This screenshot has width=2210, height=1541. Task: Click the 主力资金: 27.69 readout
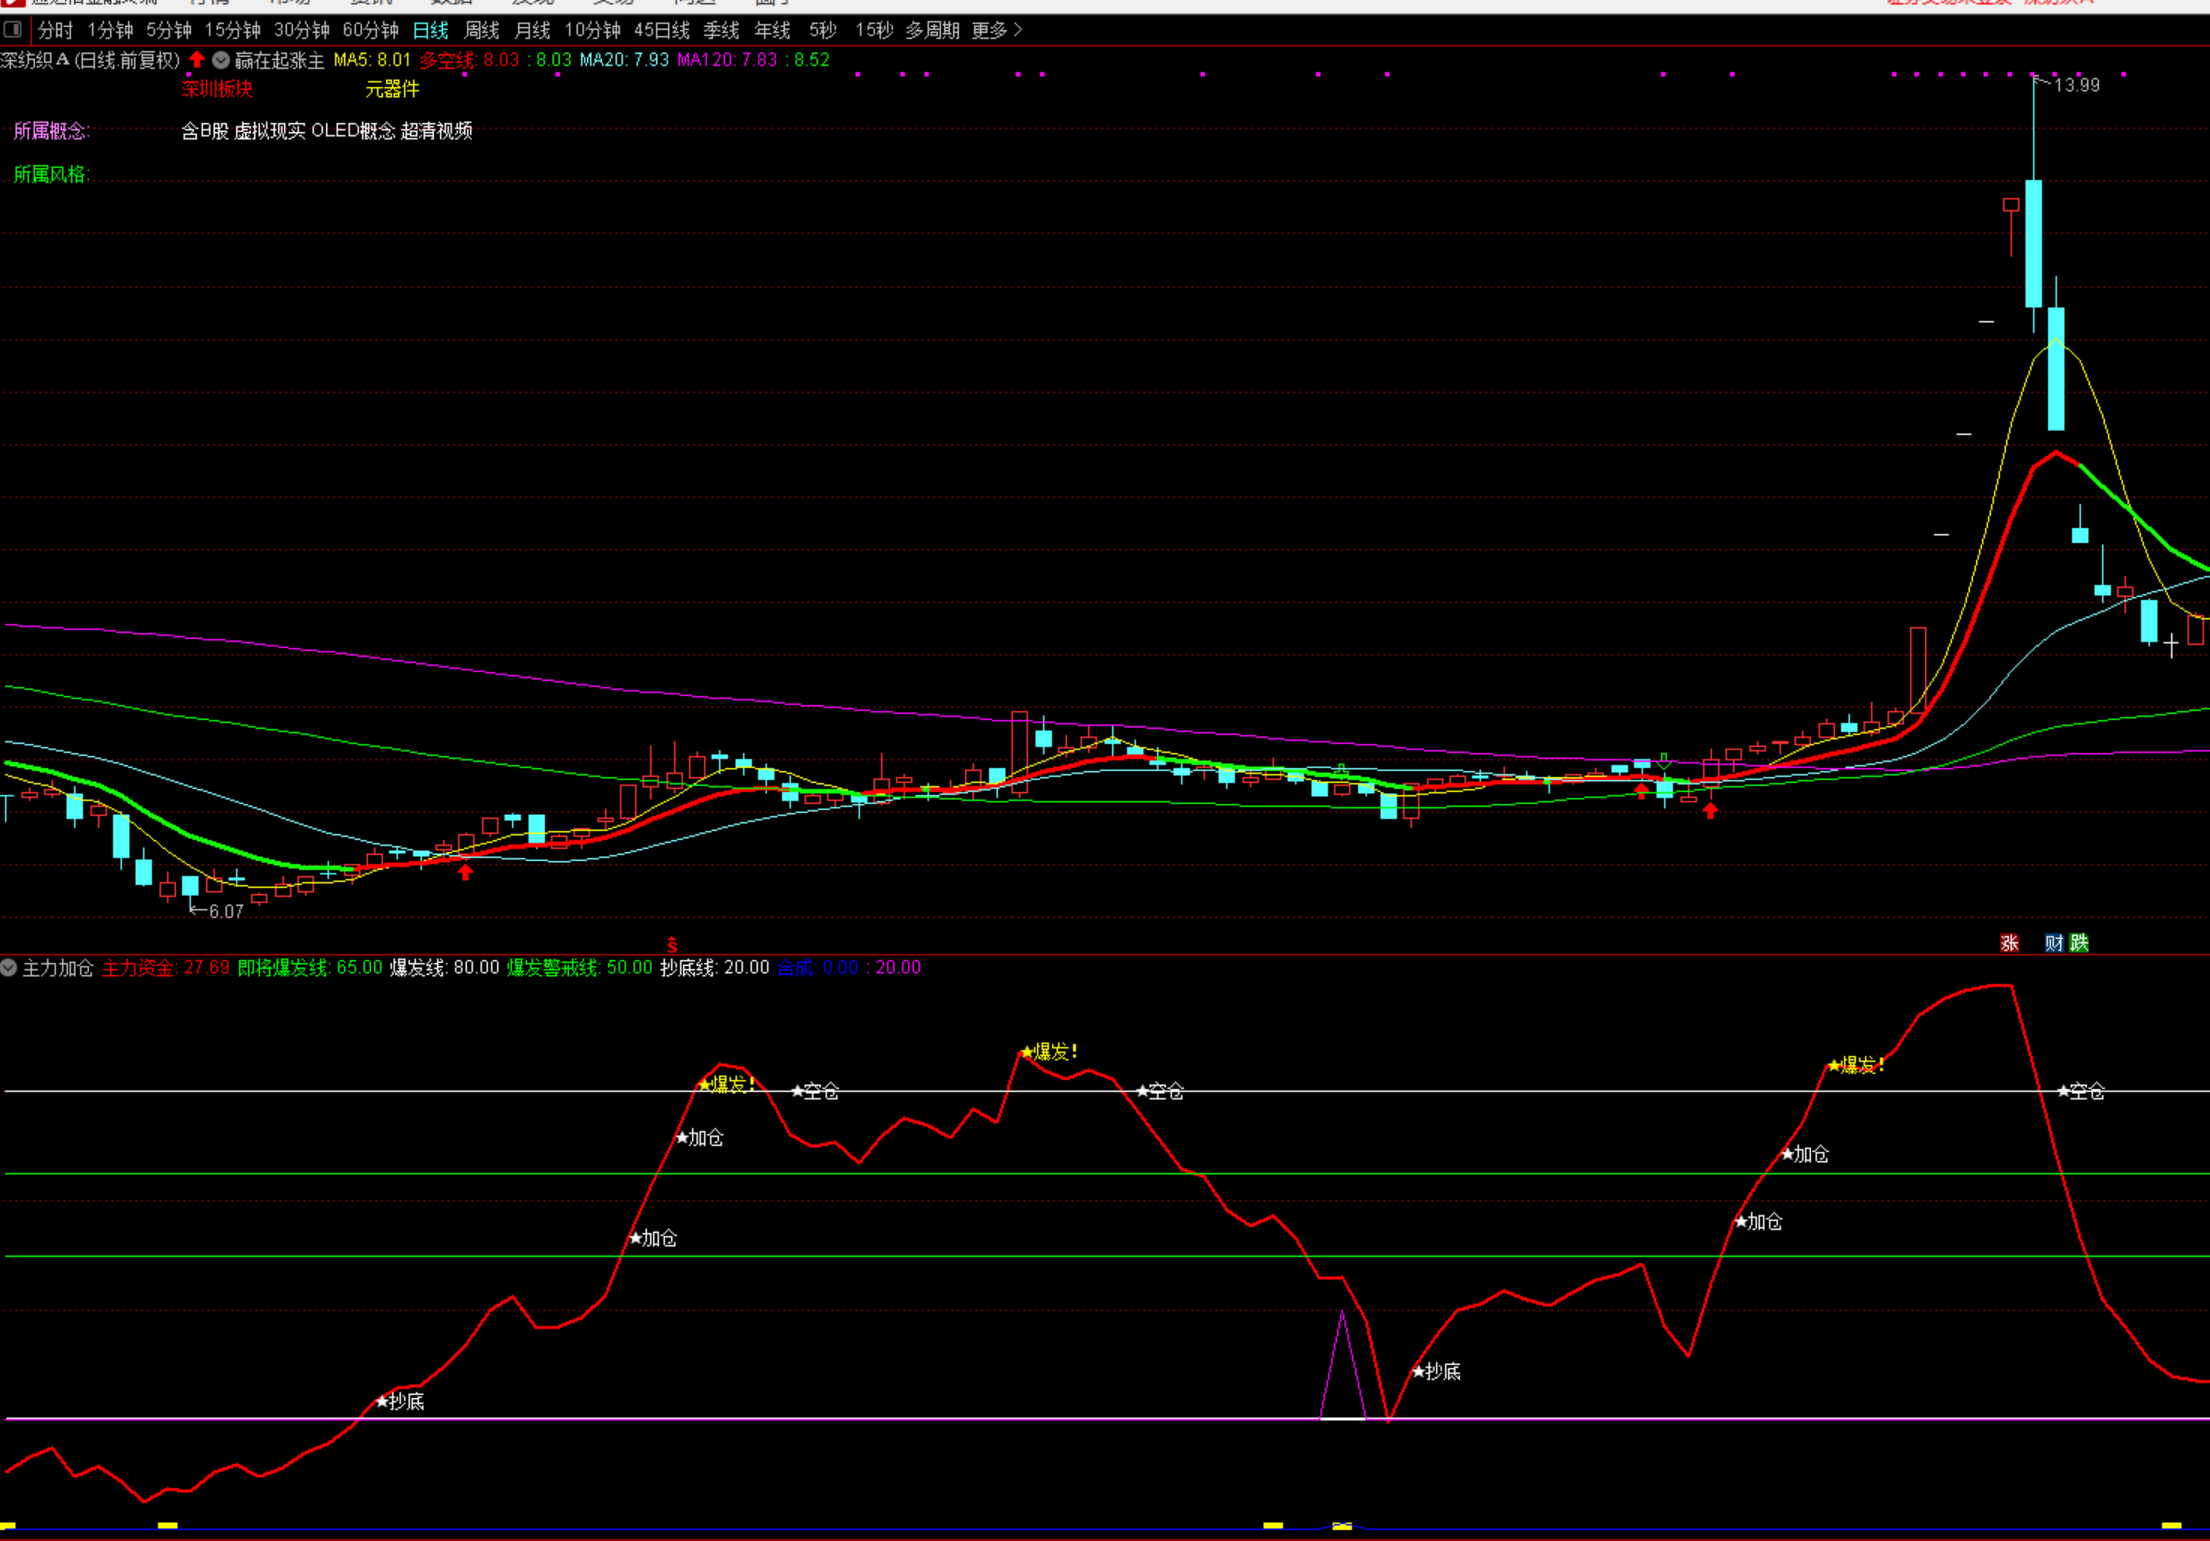point(166,967)
